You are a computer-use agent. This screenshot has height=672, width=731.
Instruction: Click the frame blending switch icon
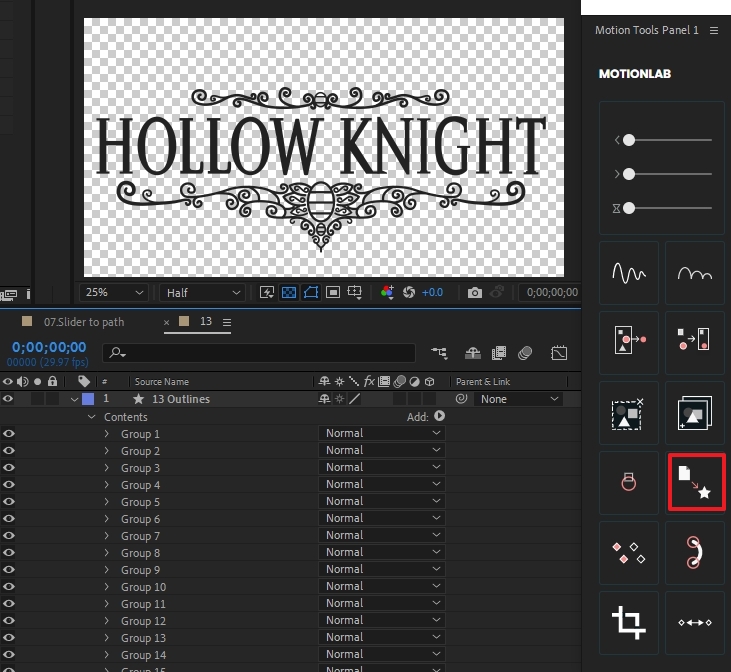point(499,353)
